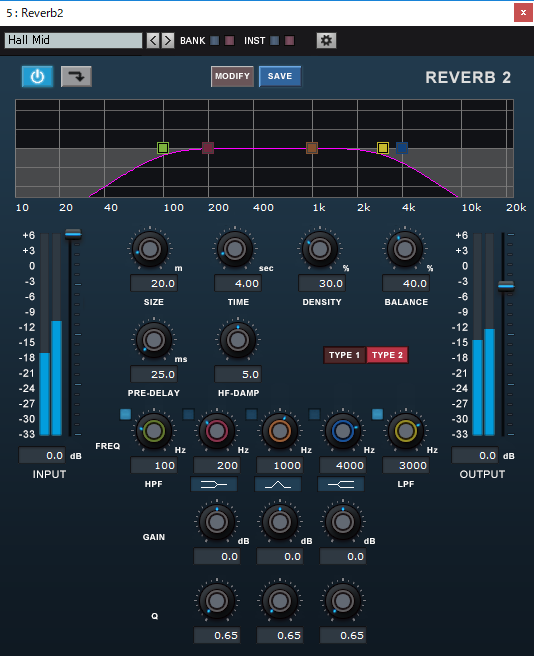The image size is (534, 656).
Task: Select dark red band node on graph
Action: pos(208,148)
